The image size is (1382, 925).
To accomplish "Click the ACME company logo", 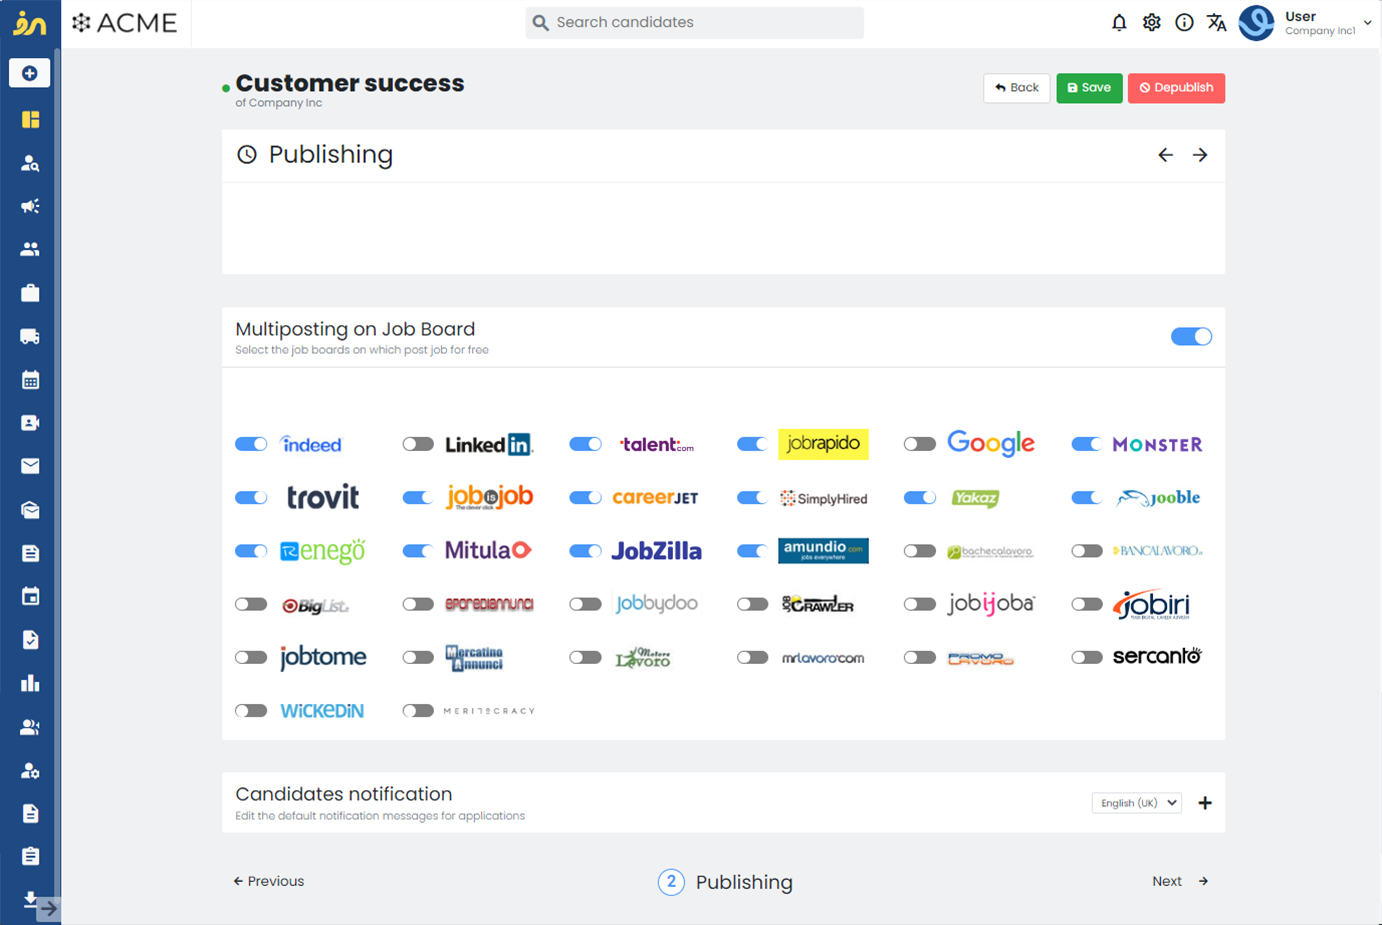I will tap(125, 22).
